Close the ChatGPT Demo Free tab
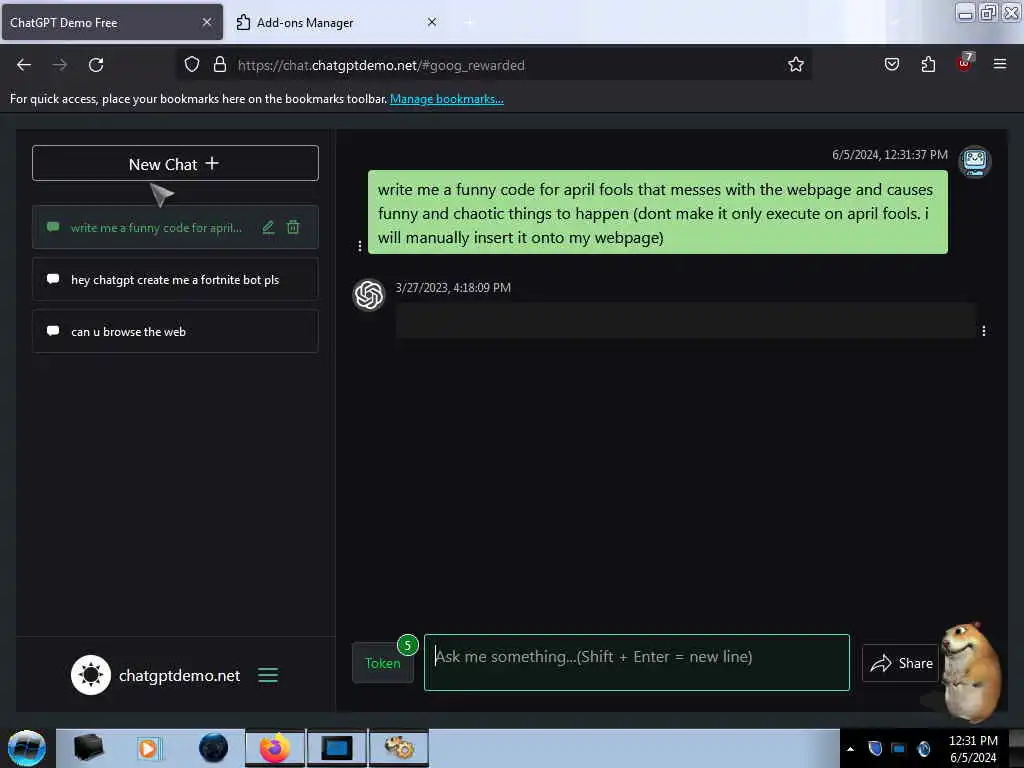The image size is (1024, 768). click(x=207, y=22)
